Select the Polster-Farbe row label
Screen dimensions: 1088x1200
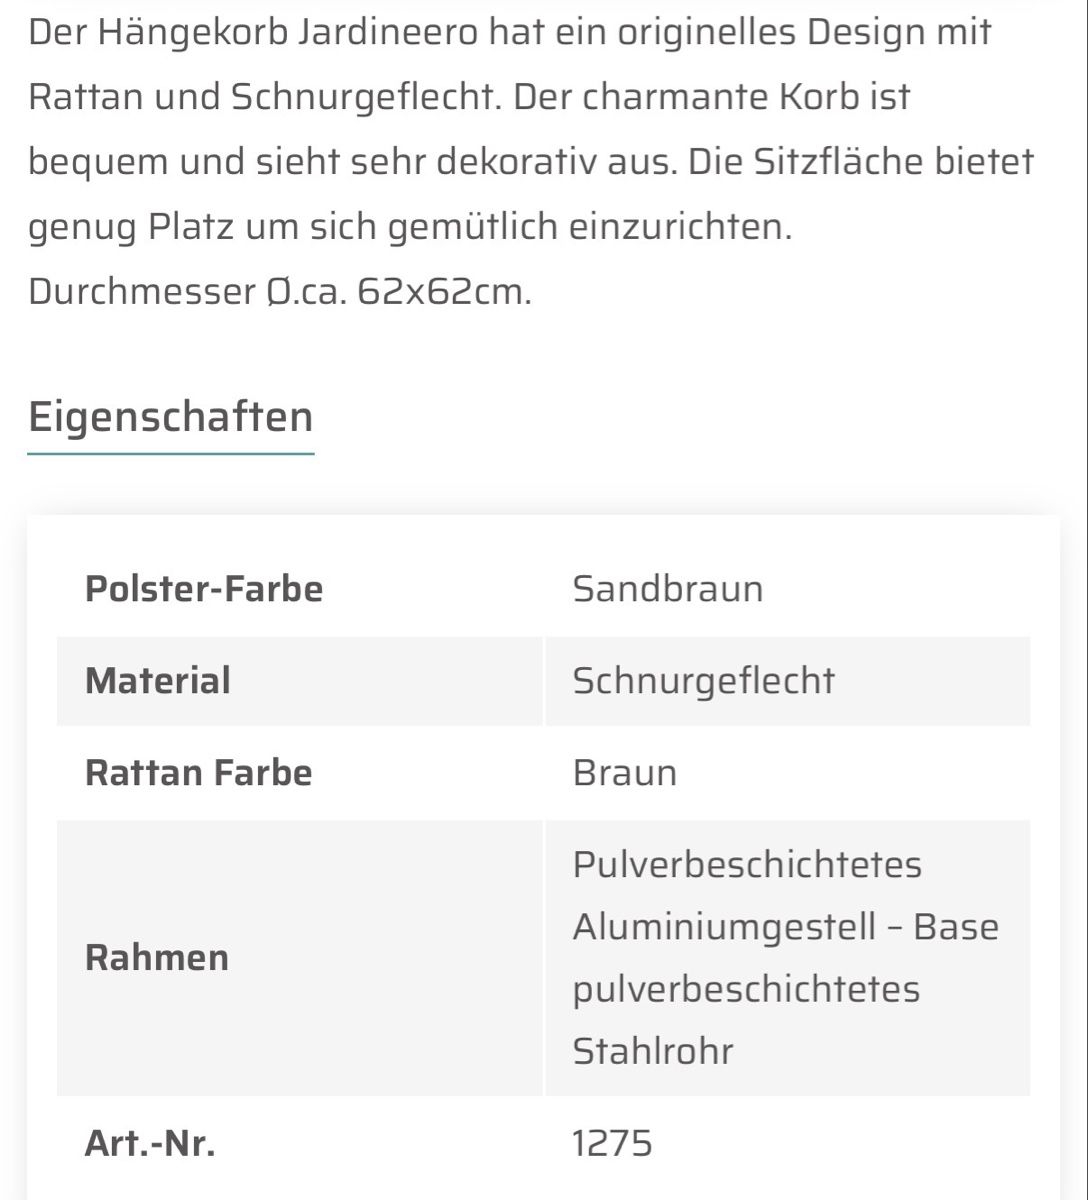204,588
